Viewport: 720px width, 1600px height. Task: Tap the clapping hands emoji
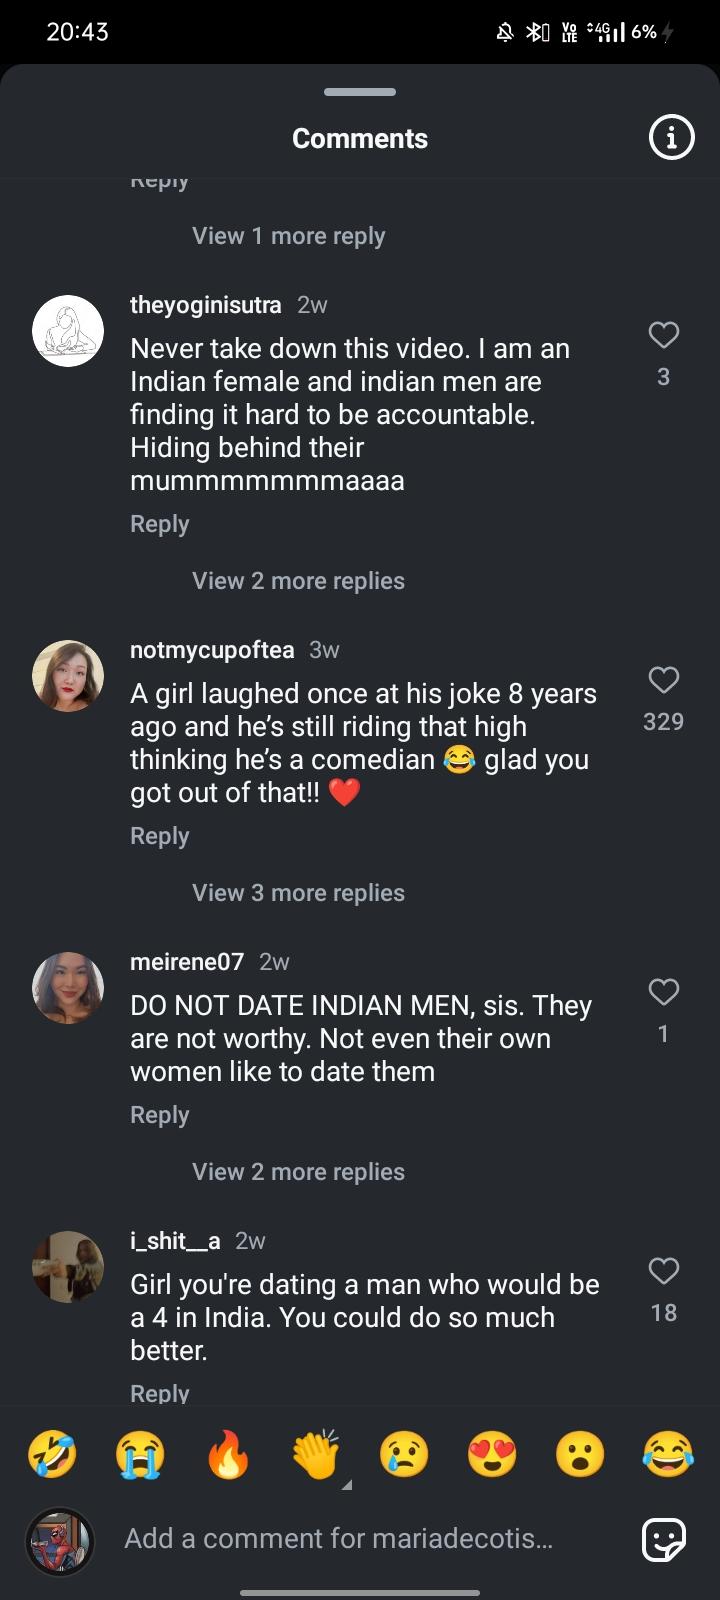(316, 1455)
